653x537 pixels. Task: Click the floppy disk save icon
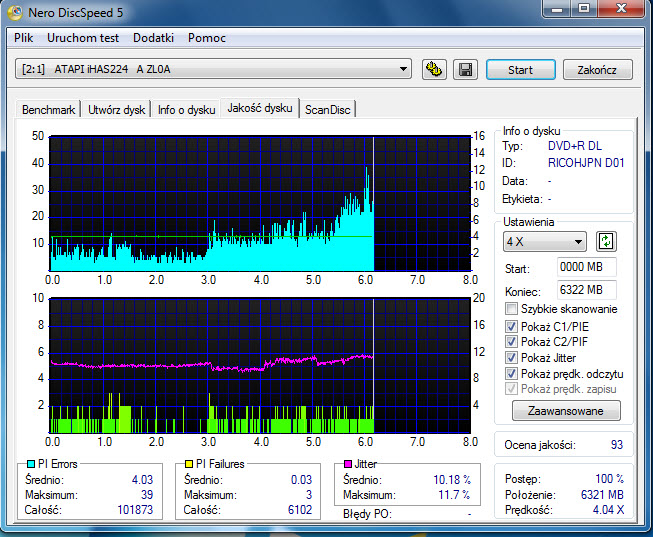pyautogui.click(x=465, y=69)
